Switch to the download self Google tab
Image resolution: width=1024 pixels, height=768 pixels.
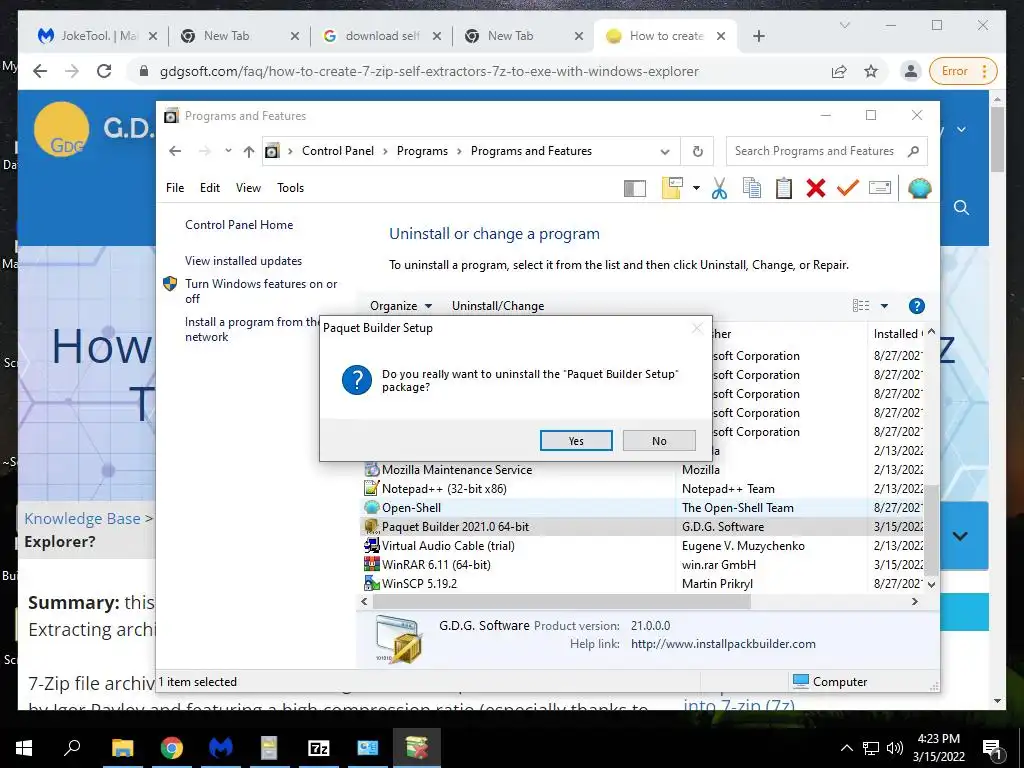(x=381, y=36)
